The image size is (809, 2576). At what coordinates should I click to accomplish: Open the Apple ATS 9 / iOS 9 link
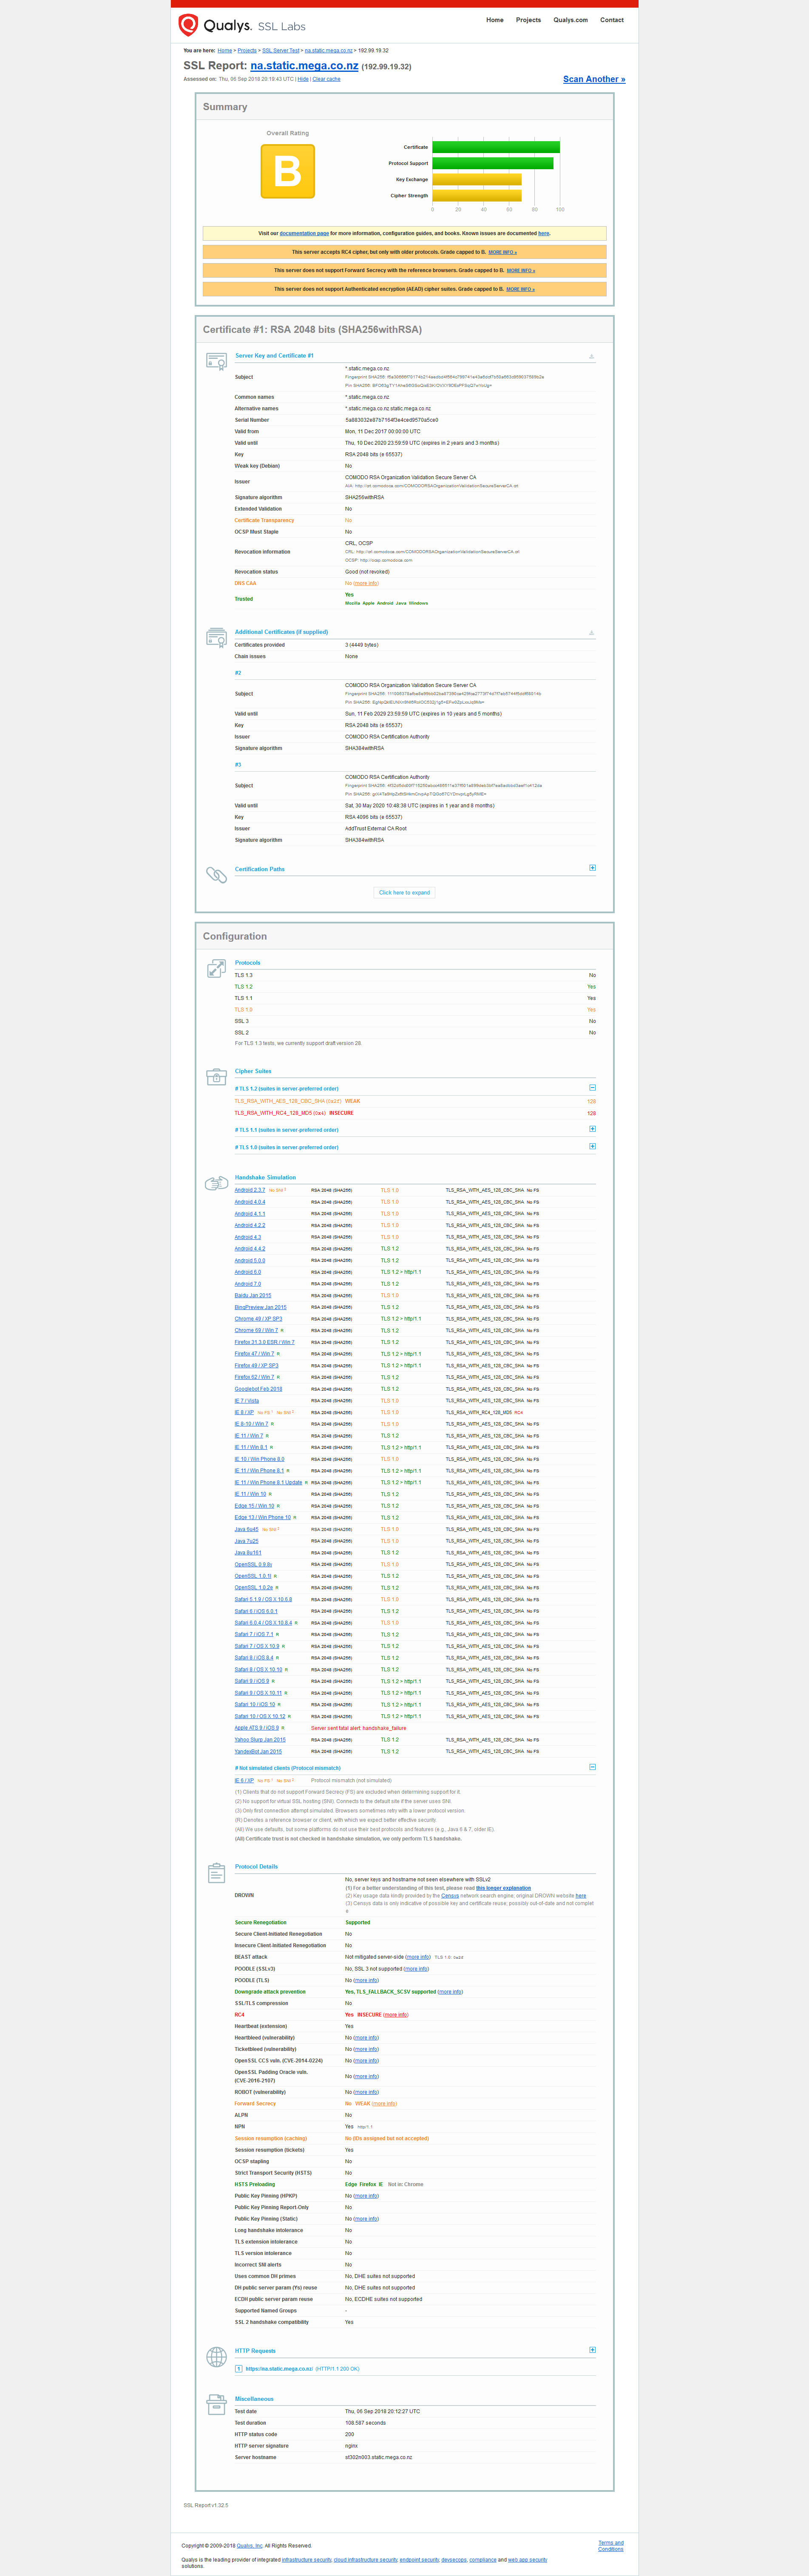pos(257,1727)
